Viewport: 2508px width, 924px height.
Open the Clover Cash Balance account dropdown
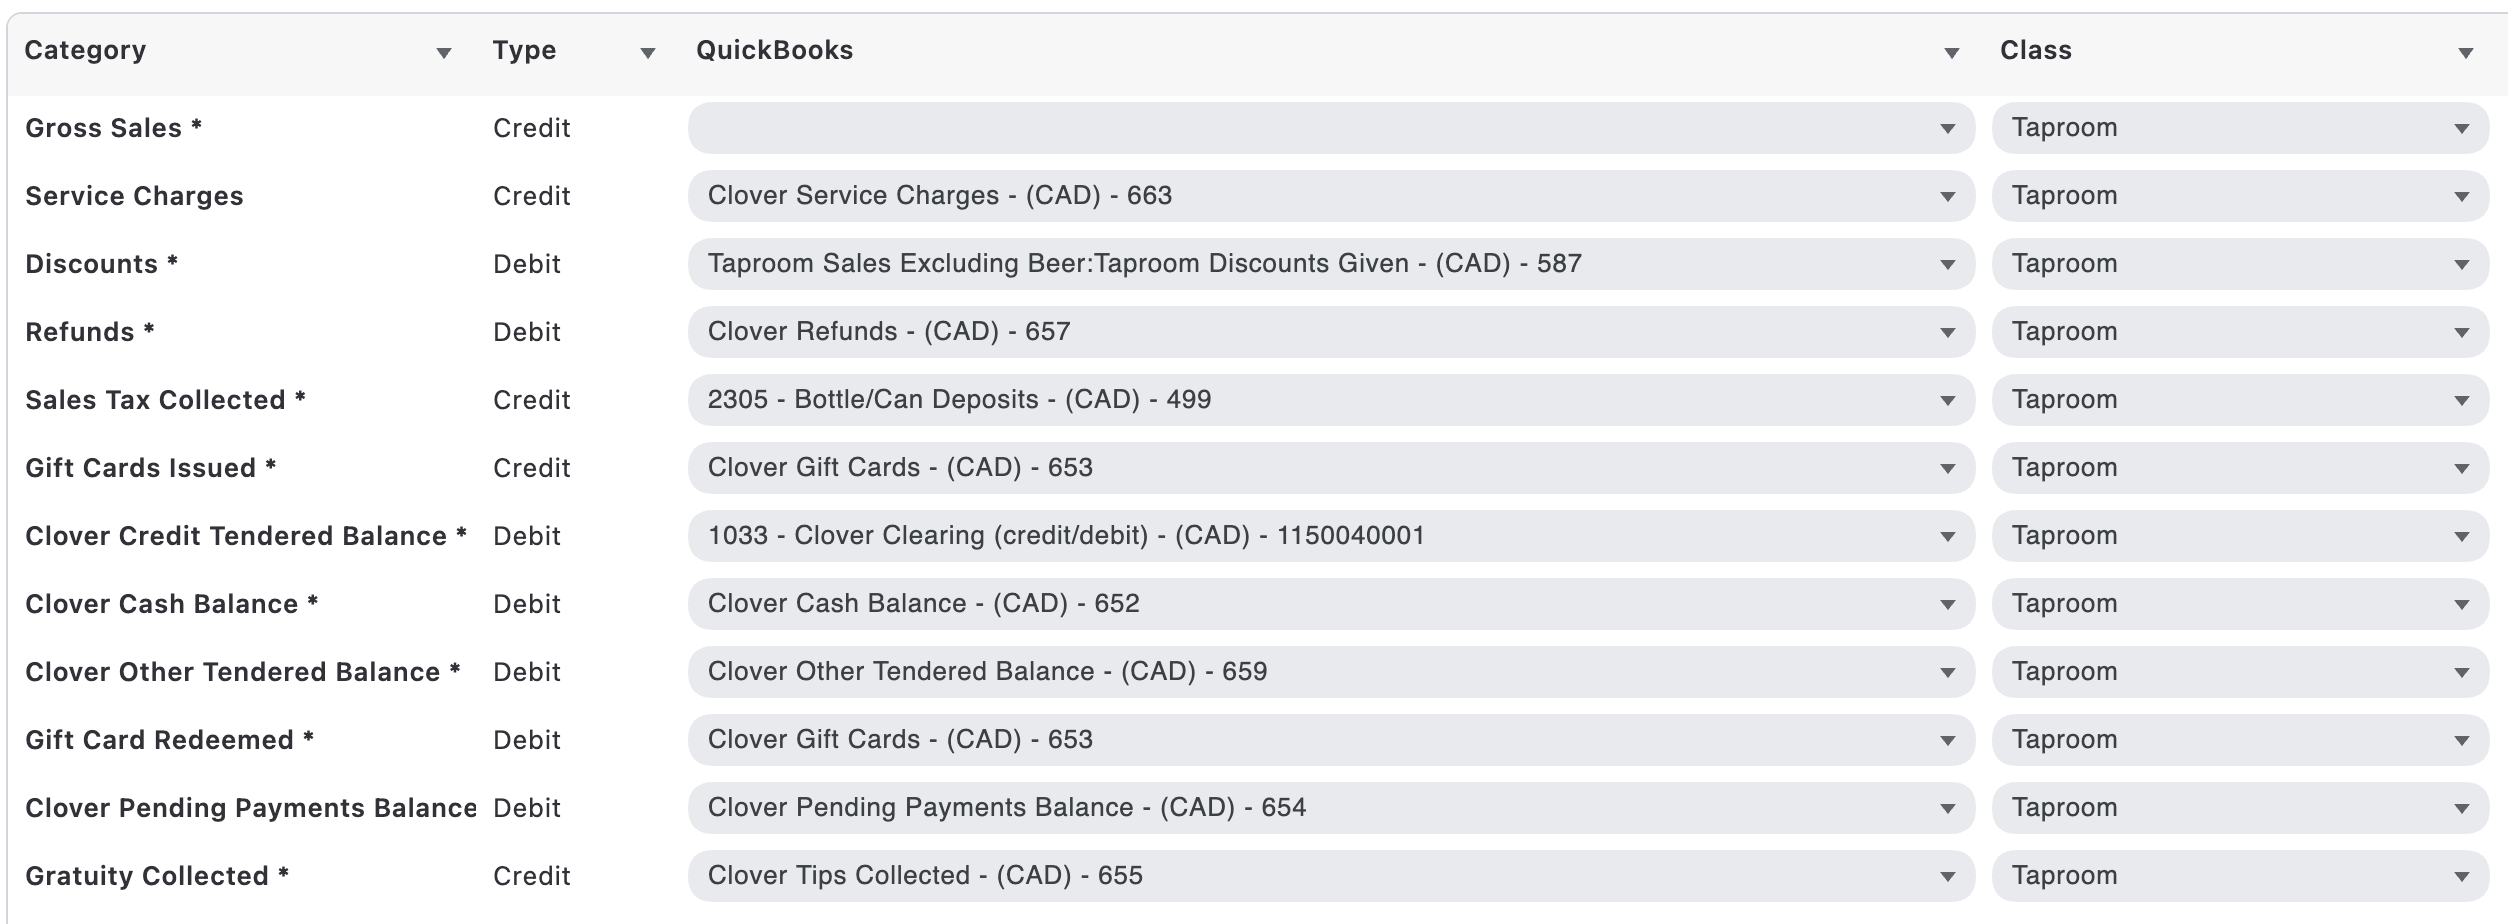tap(1330, 604)
